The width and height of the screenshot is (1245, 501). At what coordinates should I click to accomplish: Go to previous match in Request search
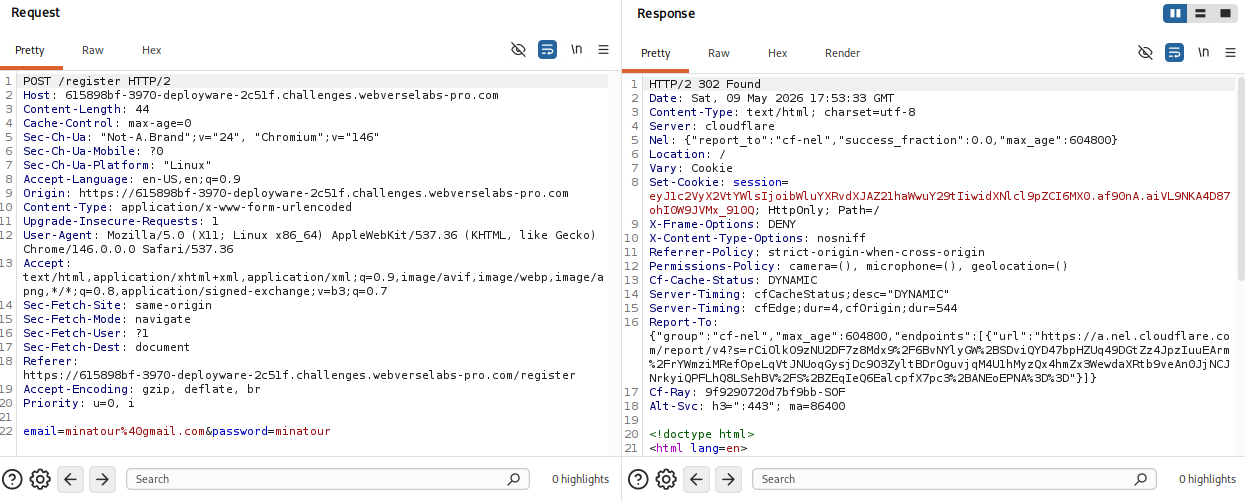[70, 479]
